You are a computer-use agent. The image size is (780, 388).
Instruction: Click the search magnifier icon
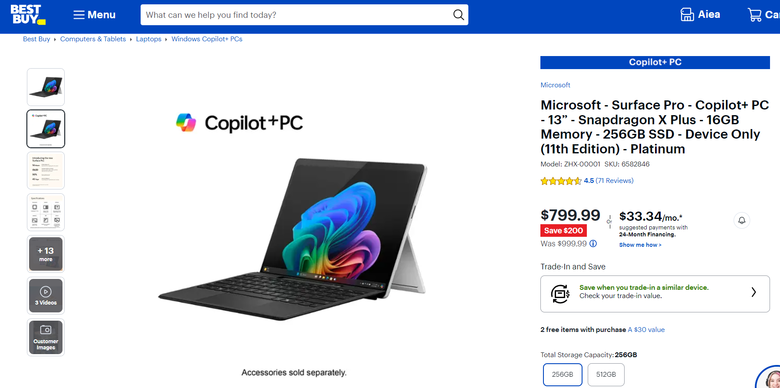pos(458,15)
